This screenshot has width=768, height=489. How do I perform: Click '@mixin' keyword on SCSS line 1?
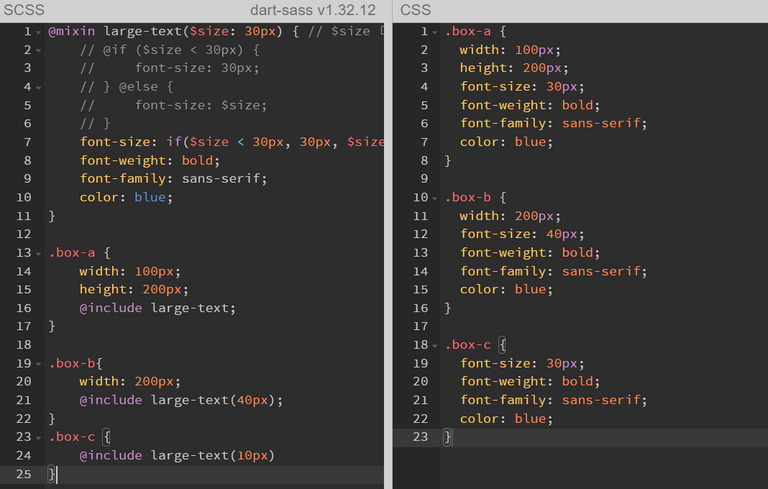[x=72, y=31]
